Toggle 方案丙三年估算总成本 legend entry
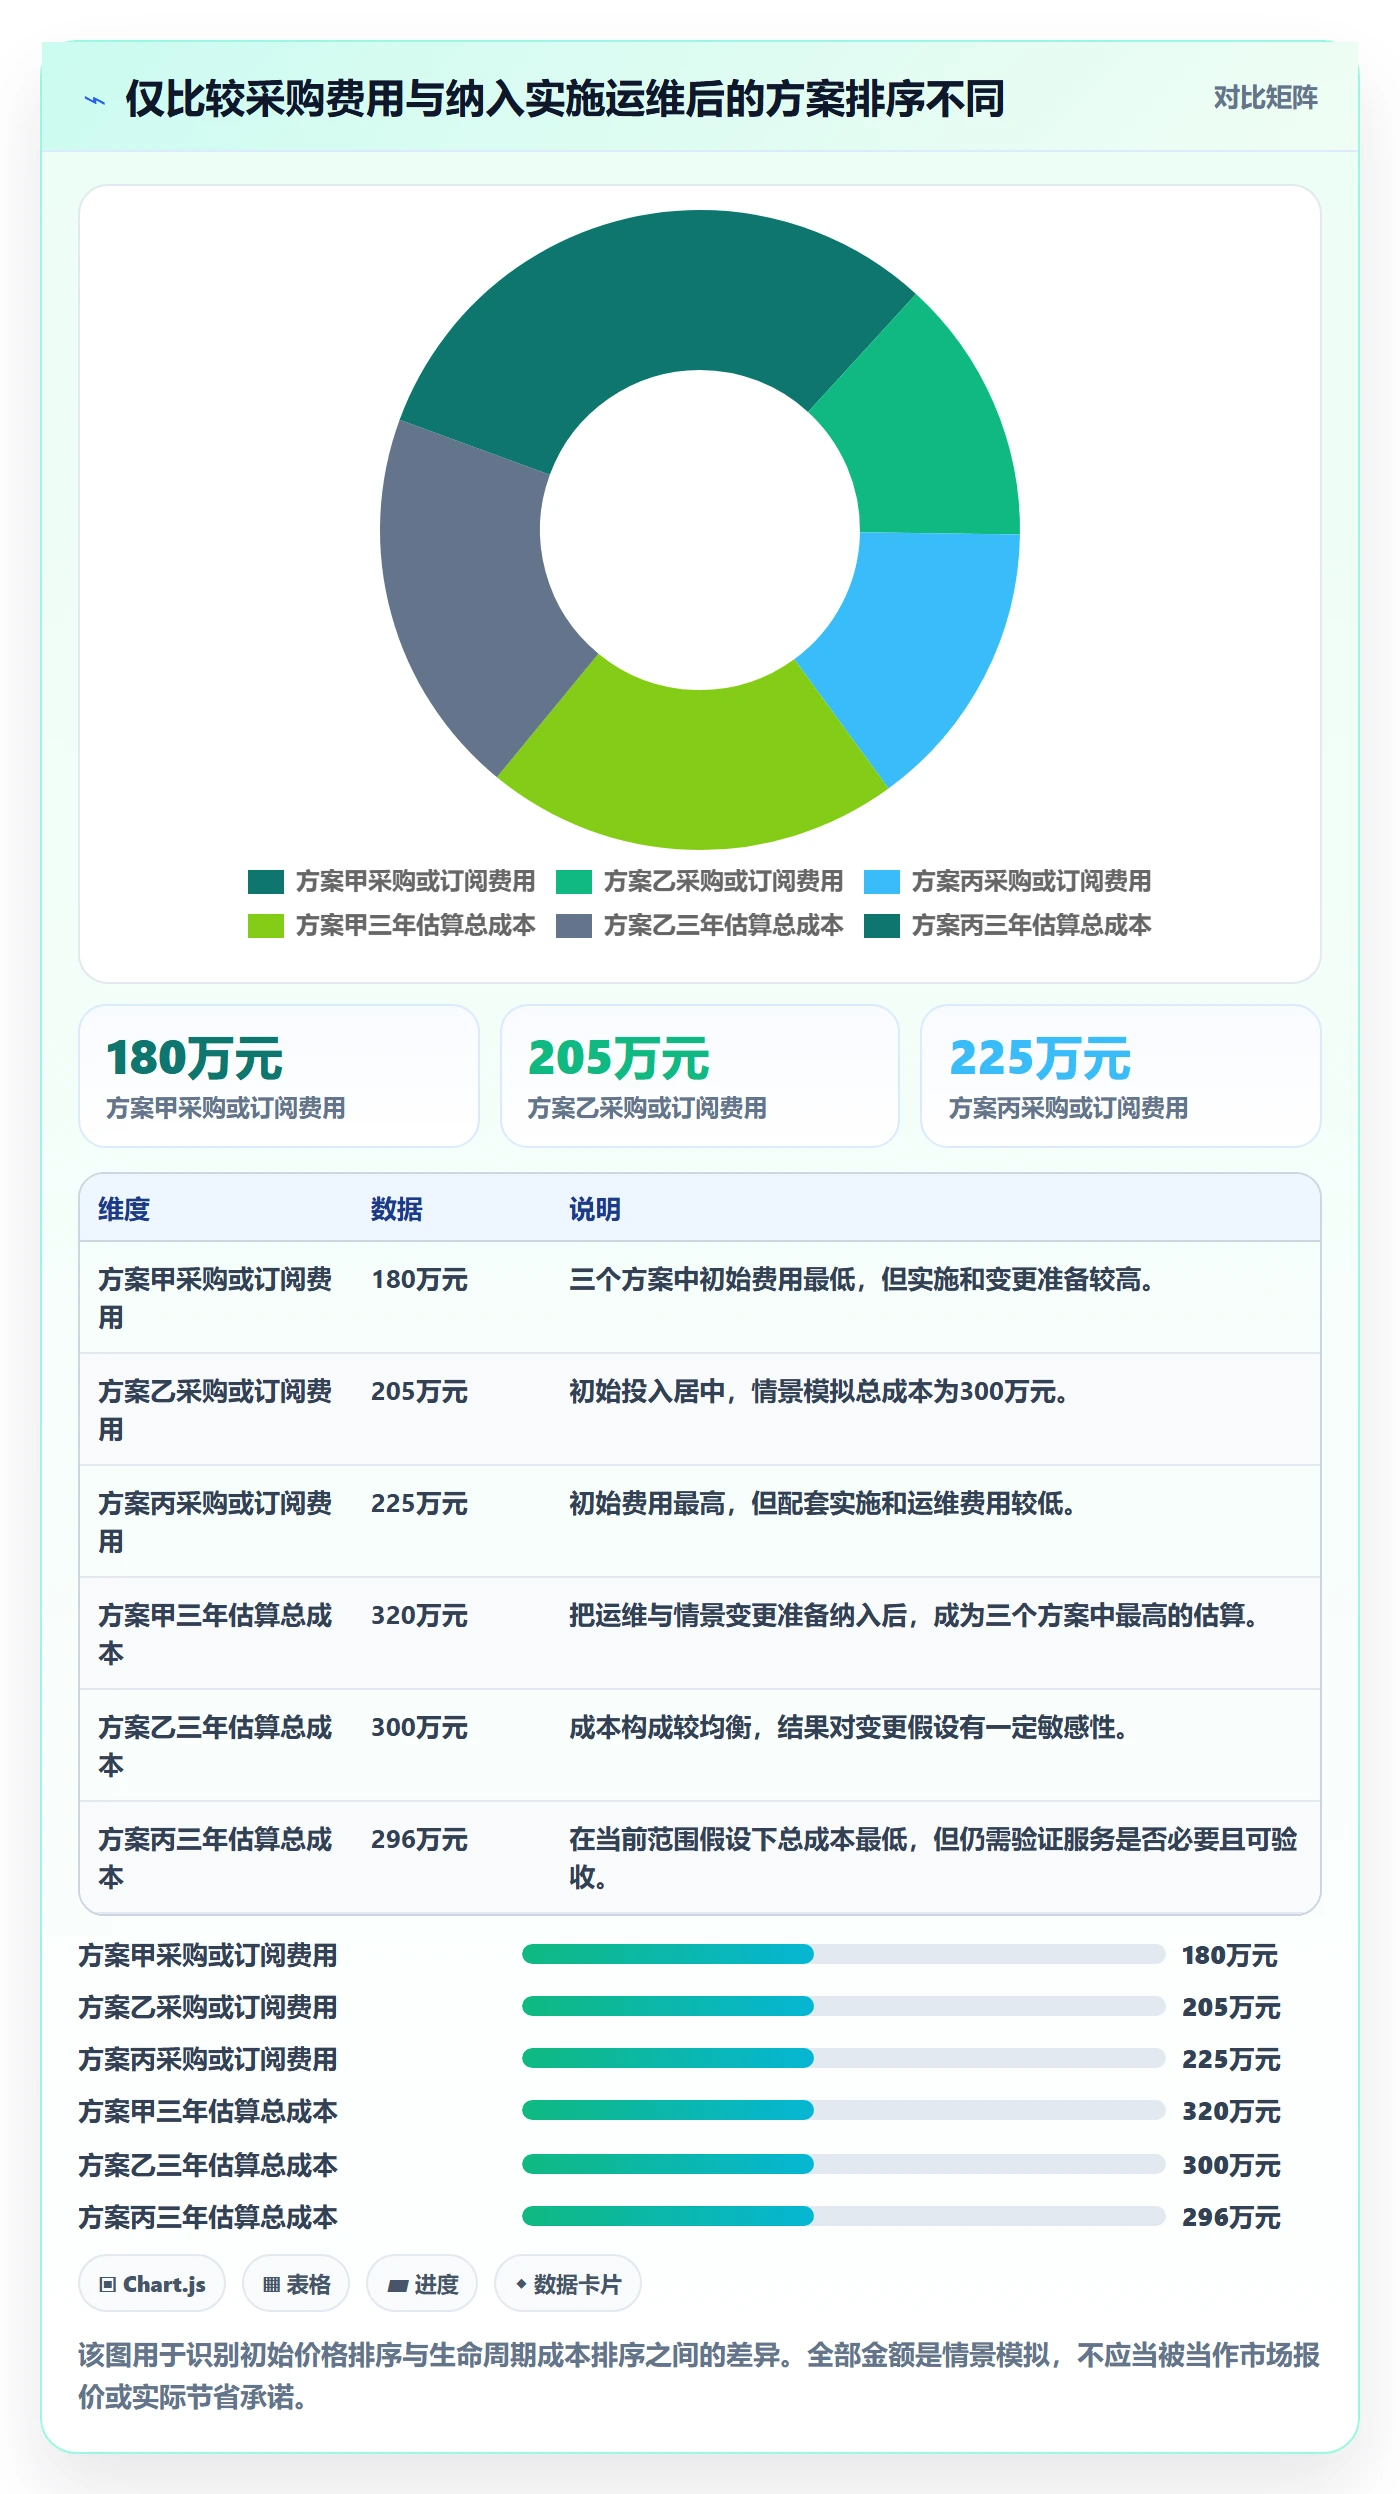 1008,926
